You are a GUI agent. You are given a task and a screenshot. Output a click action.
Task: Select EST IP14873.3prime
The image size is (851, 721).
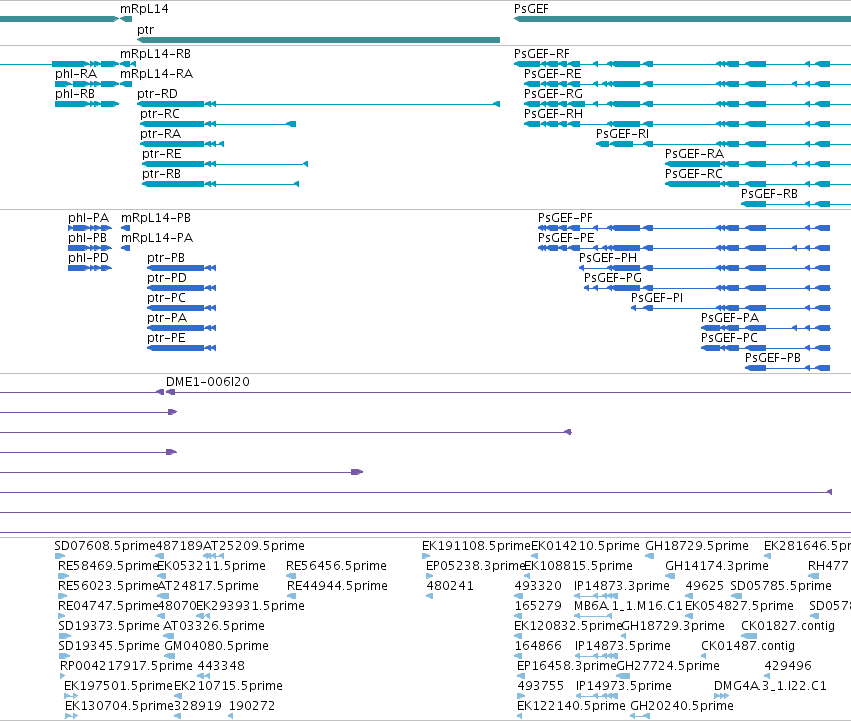[596, 596]
